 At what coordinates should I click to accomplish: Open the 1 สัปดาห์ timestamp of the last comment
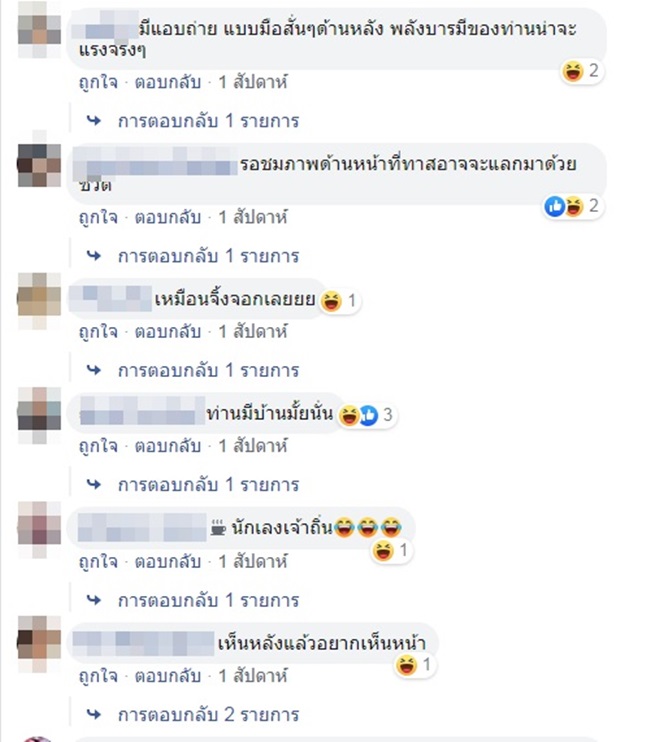(x=253, y=676)
